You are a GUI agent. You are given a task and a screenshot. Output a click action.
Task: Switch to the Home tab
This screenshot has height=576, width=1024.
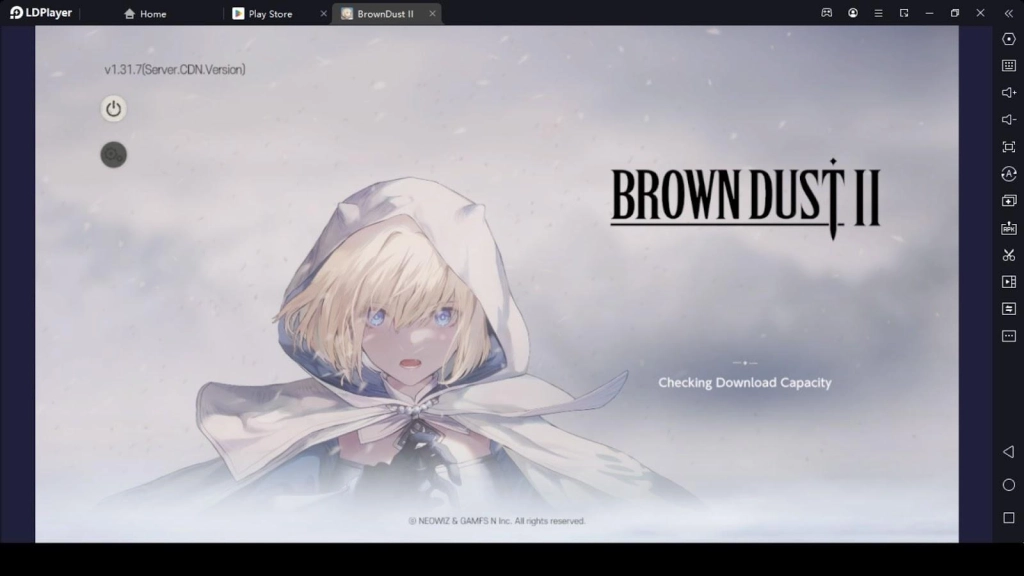[x=145, y=14]
